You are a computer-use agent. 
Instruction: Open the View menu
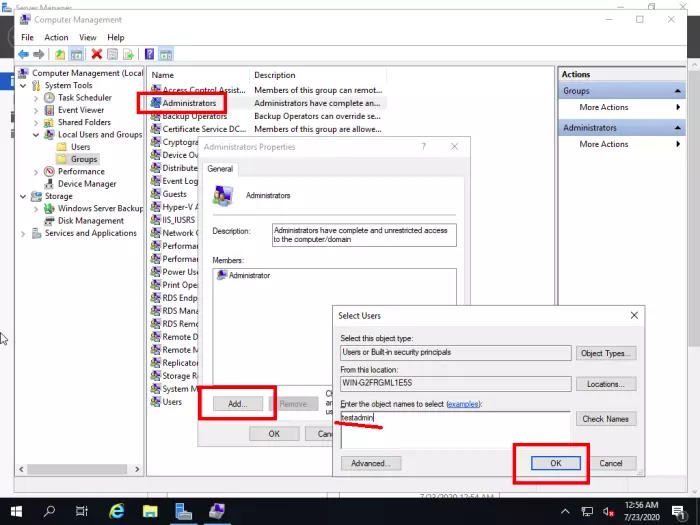tap(88, 38)
